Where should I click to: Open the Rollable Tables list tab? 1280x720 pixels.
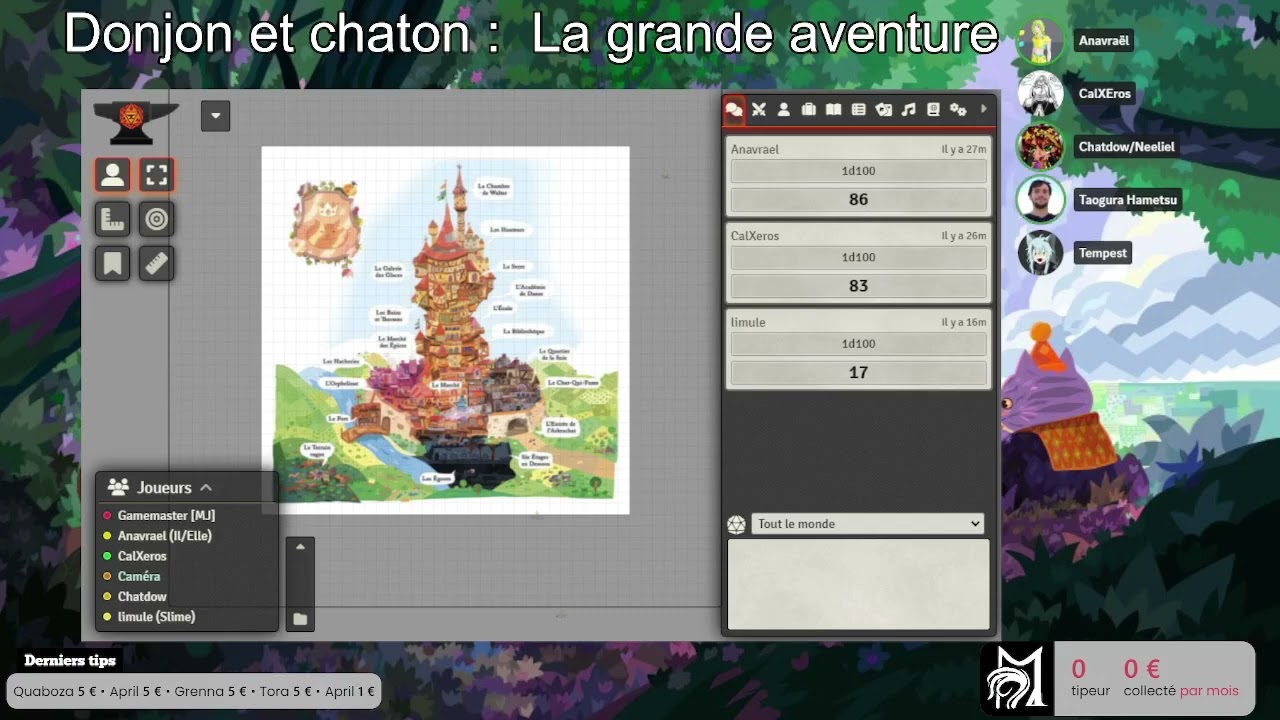[x=858, y=110]
